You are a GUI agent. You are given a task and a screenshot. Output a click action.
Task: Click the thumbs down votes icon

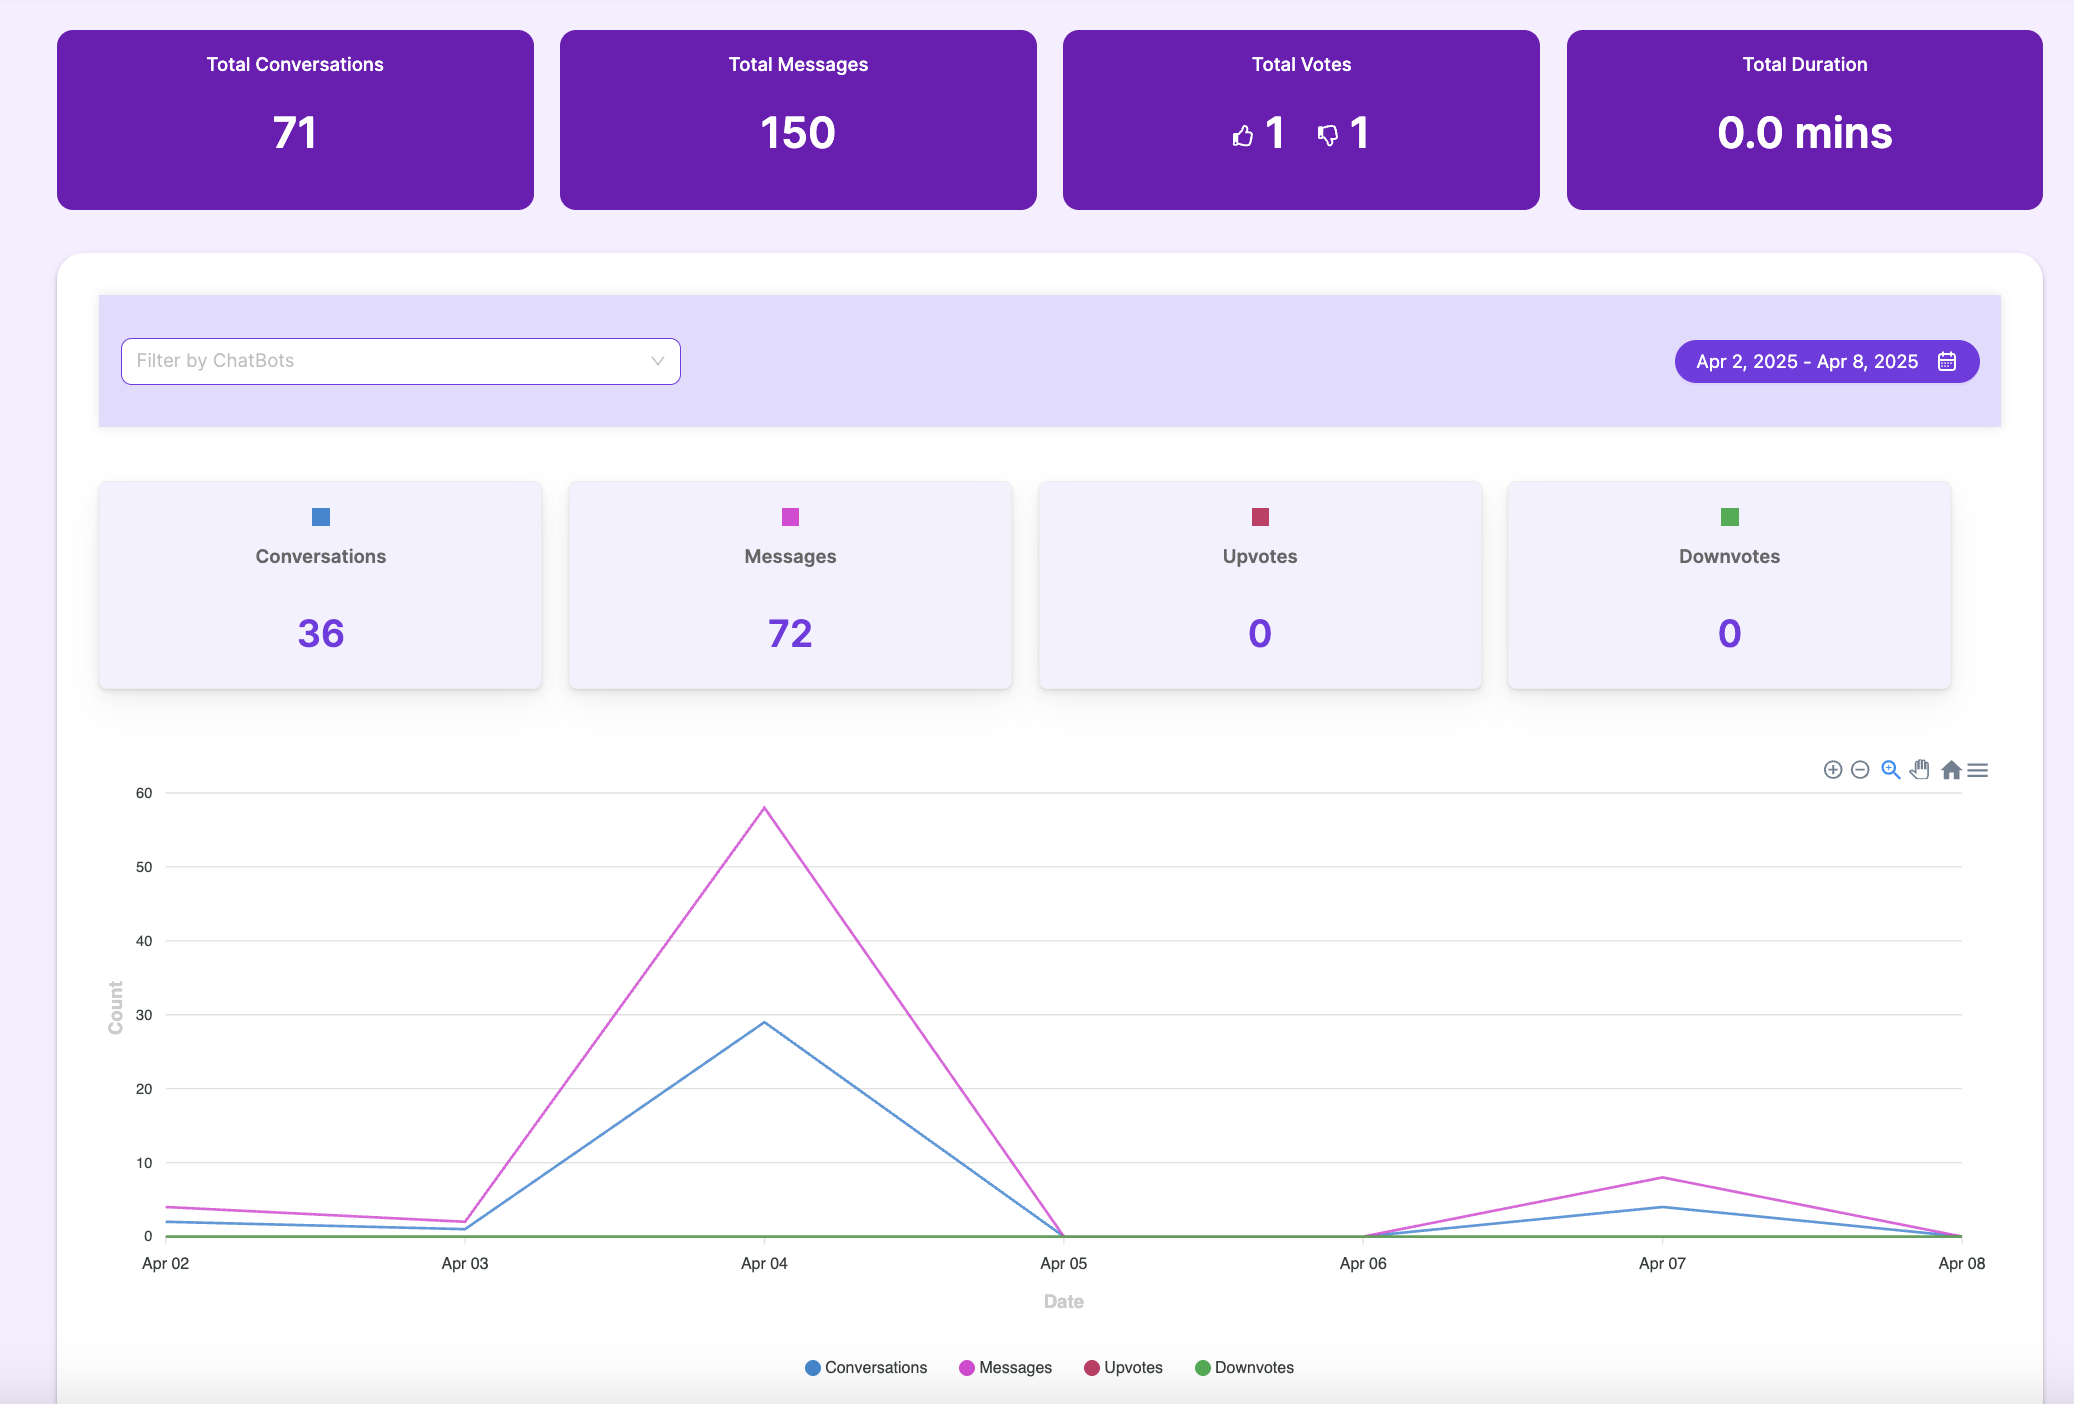[x=1328, y=135]
